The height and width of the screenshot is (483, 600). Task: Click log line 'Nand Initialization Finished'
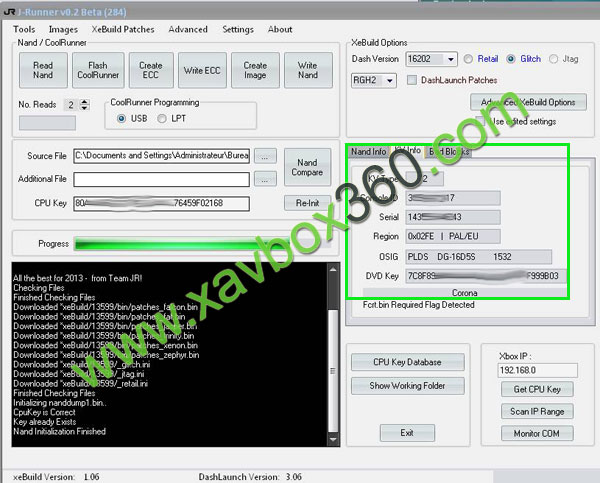[59, 431]
